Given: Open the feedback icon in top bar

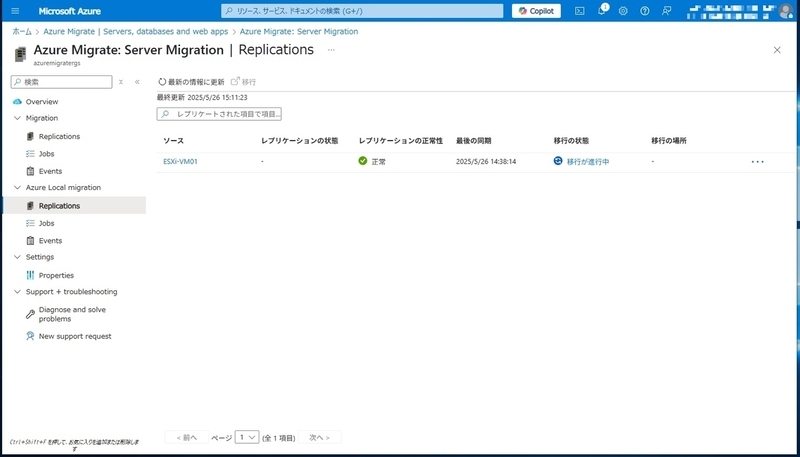Looking at the screenshot, I should (666, 11).
